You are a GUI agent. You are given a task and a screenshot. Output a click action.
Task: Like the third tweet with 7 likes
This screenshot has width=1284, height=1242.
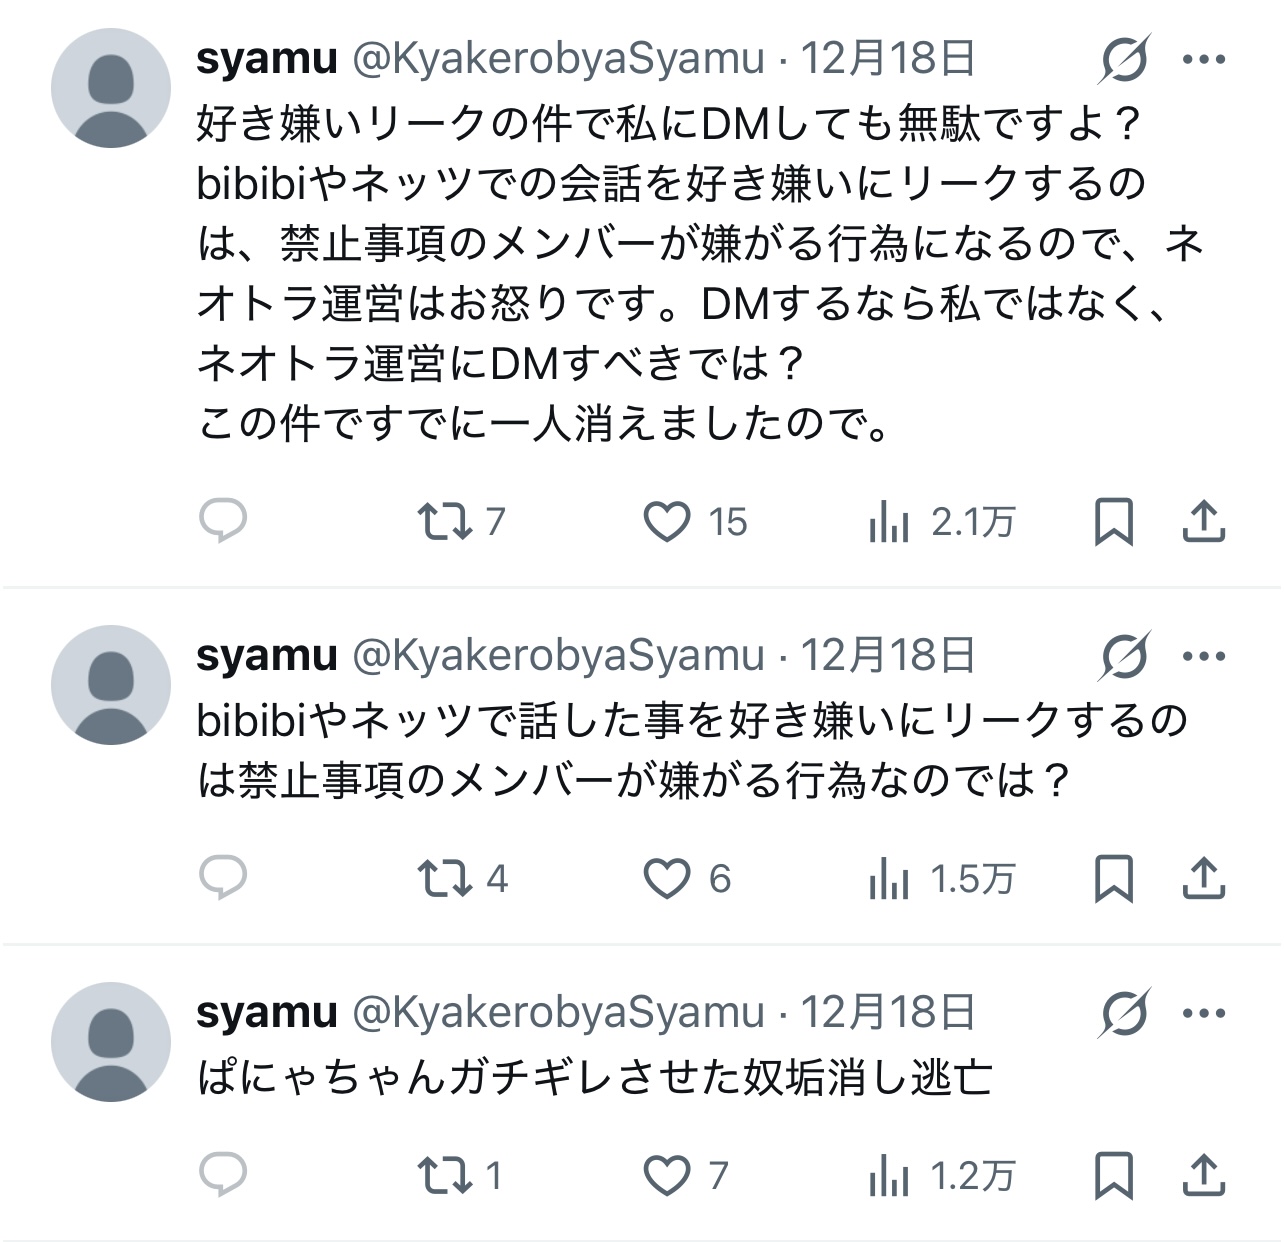(667, 1175)
